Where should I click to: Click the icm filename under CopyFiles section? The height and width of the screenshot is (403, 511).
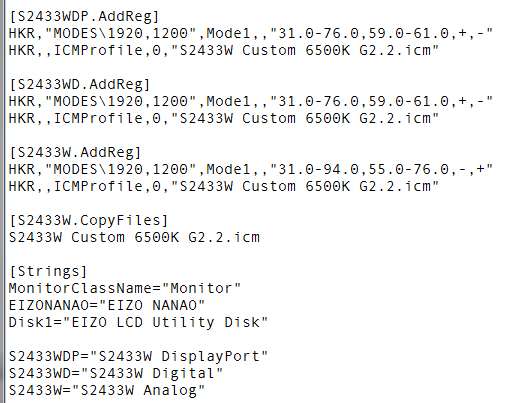[134, 237]
